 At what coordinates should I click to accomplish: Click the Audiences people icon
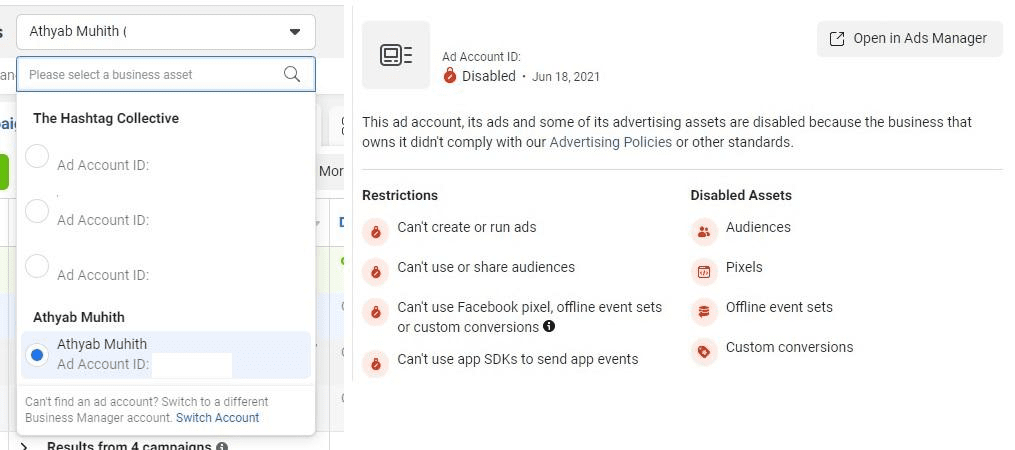704,232
